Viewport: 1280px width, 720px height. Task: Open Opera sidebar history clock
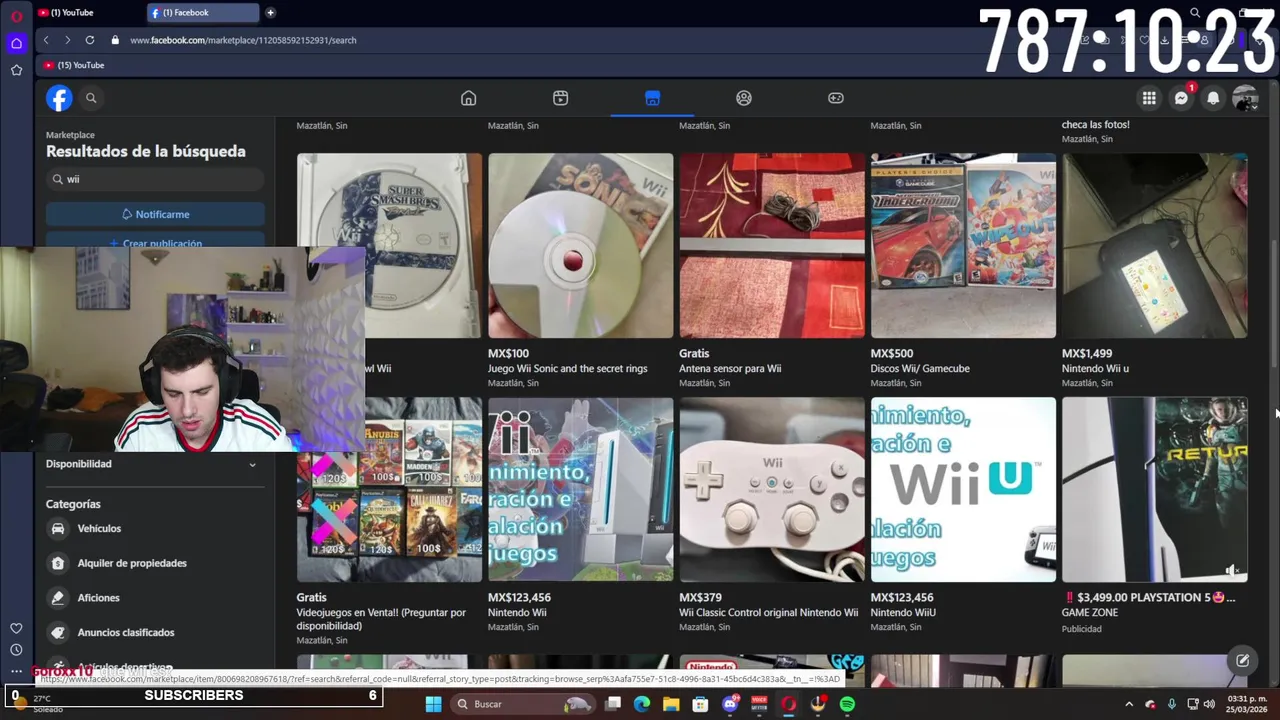coord(16,650)
